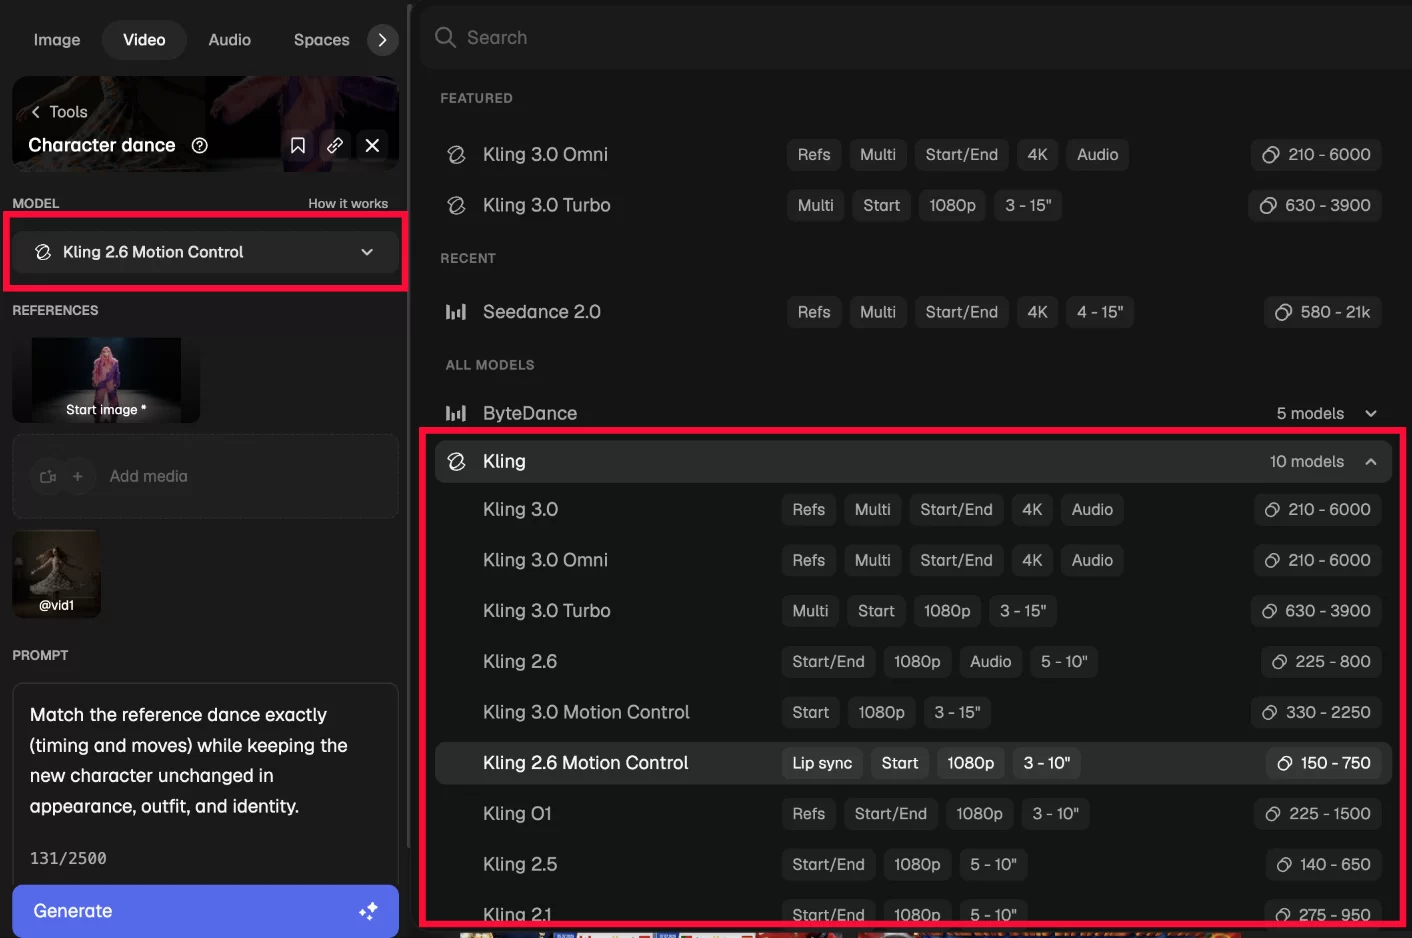Click the camera icon in Add media box
1412x938 pixels.
tap(47, 476)
